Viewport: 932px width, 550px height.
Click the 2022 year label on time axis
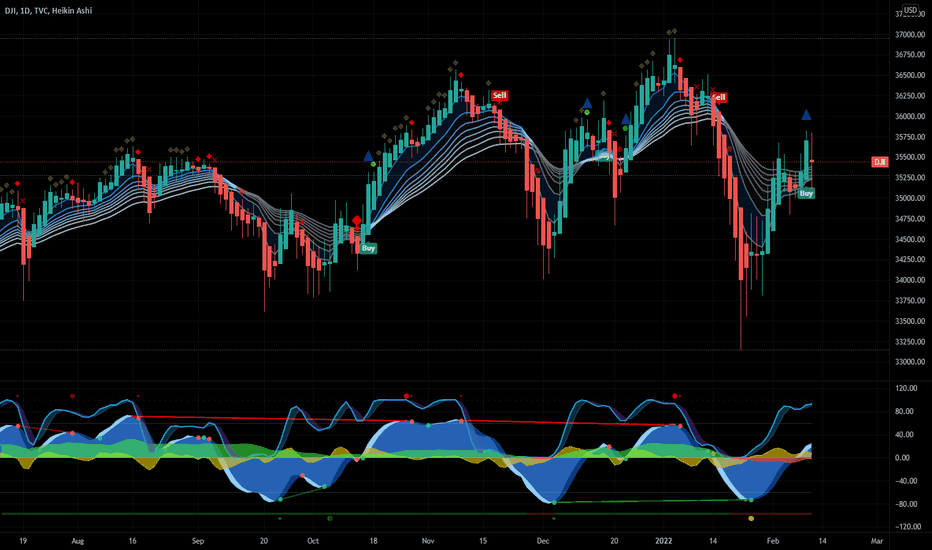(x=663, y=541)
